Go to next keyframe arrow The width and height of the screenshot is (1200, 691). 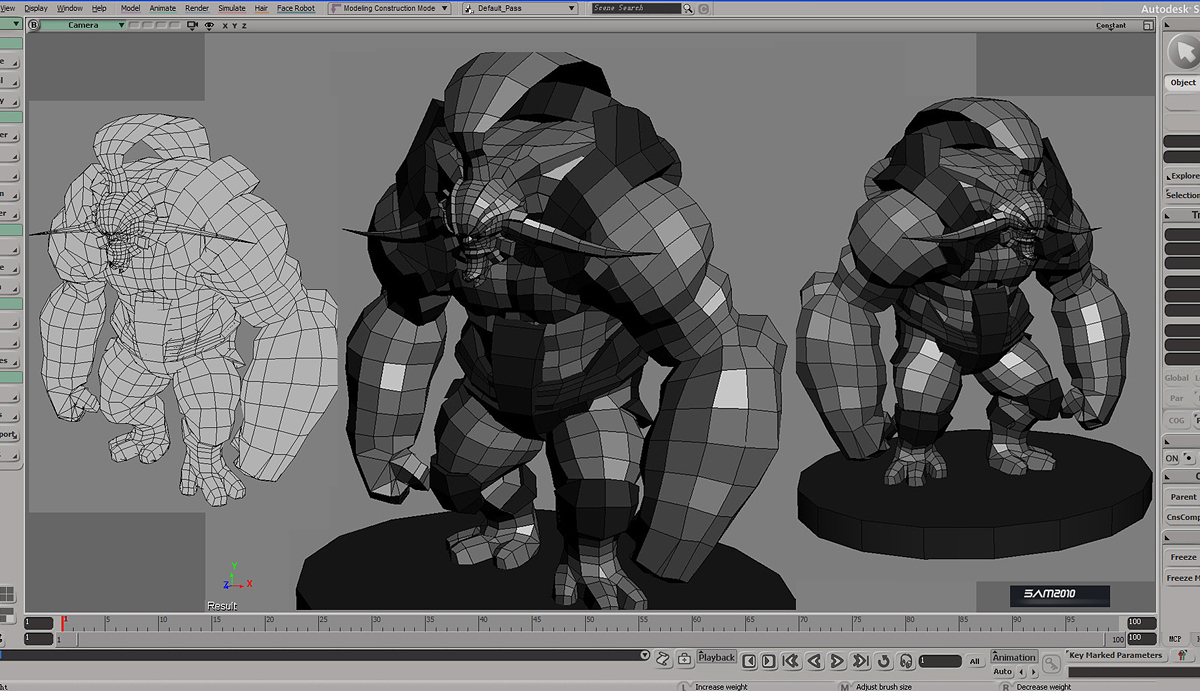coord(1032,672)
